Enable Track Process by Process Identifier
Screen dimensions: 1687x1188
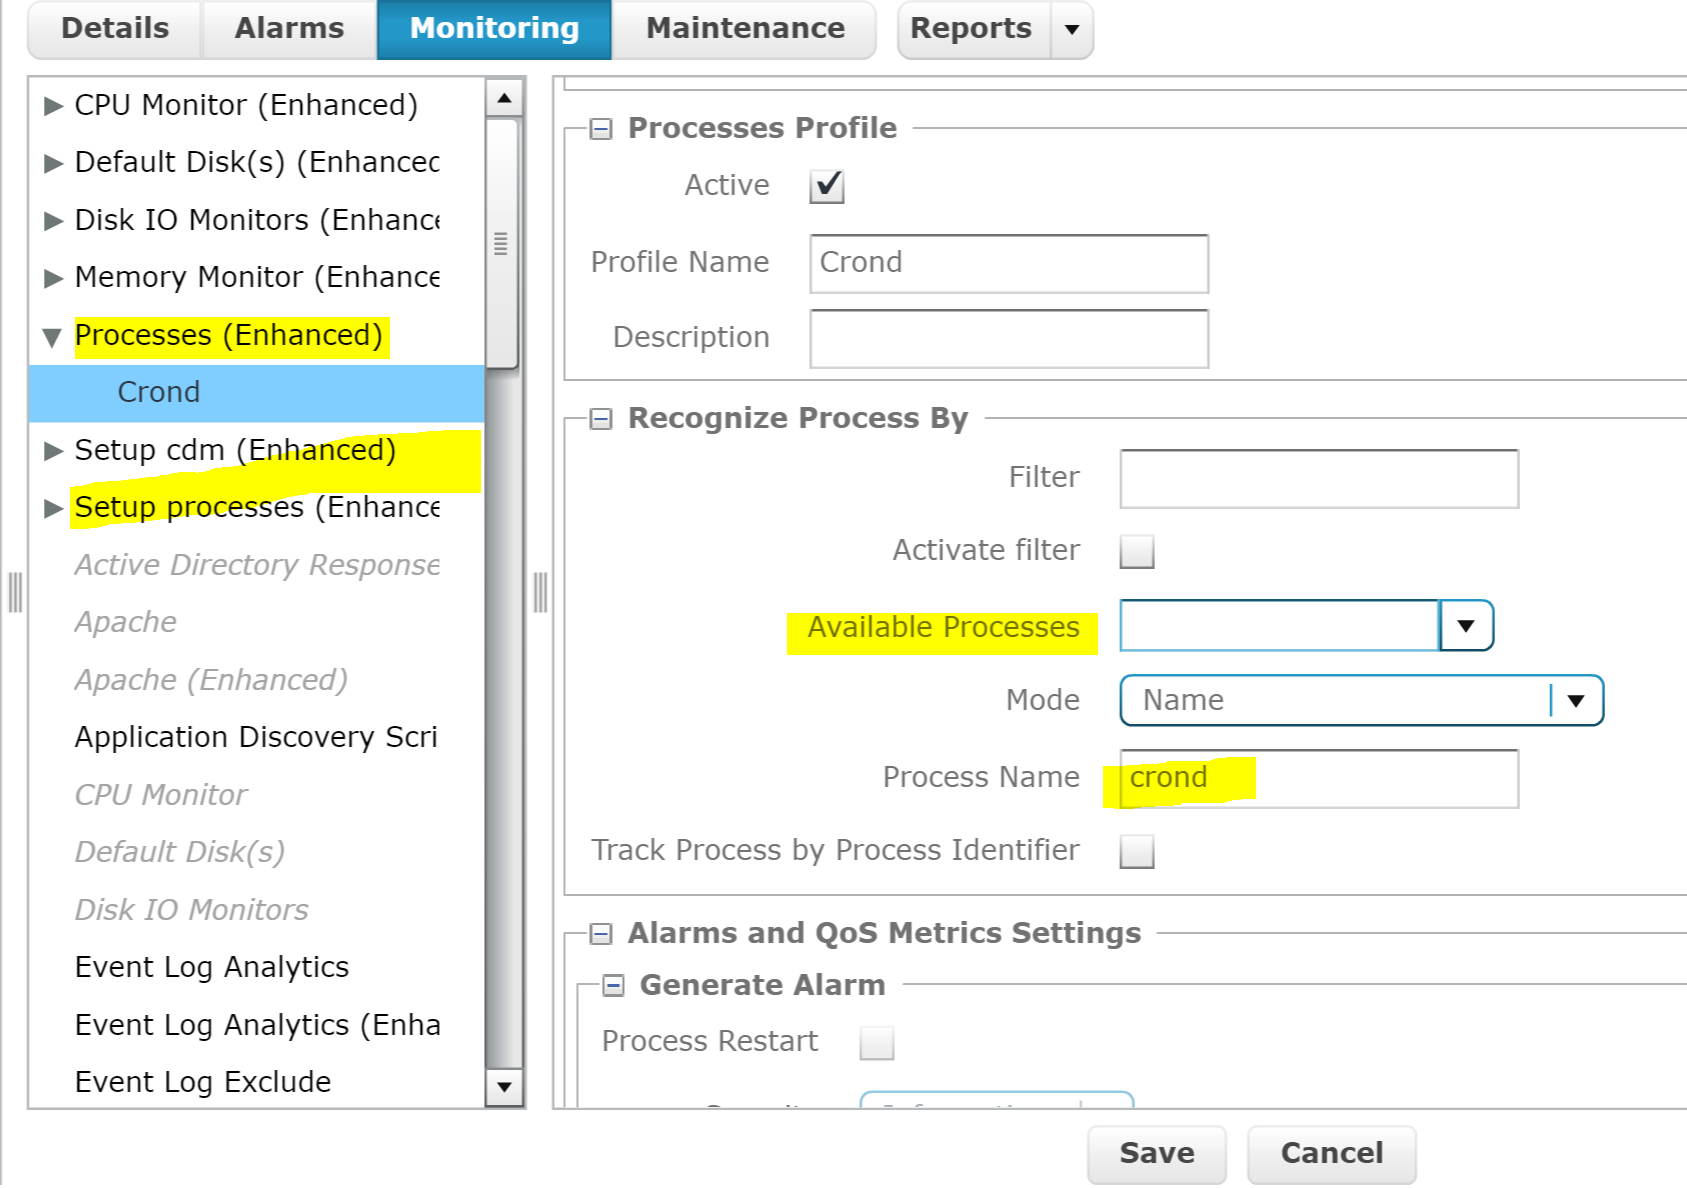1137,851
